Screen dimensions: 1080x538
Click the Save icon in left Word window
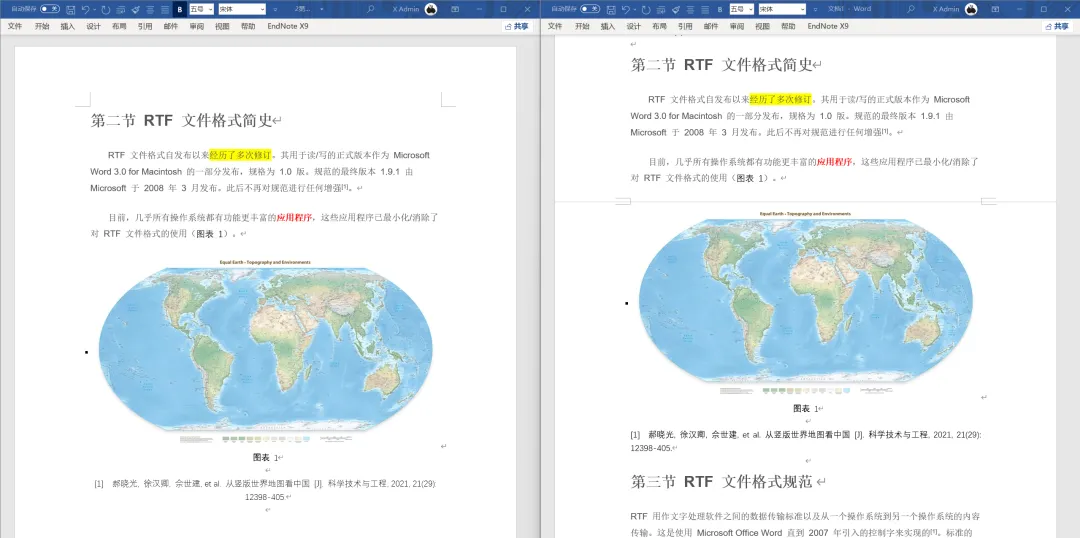tap(70, 9)
